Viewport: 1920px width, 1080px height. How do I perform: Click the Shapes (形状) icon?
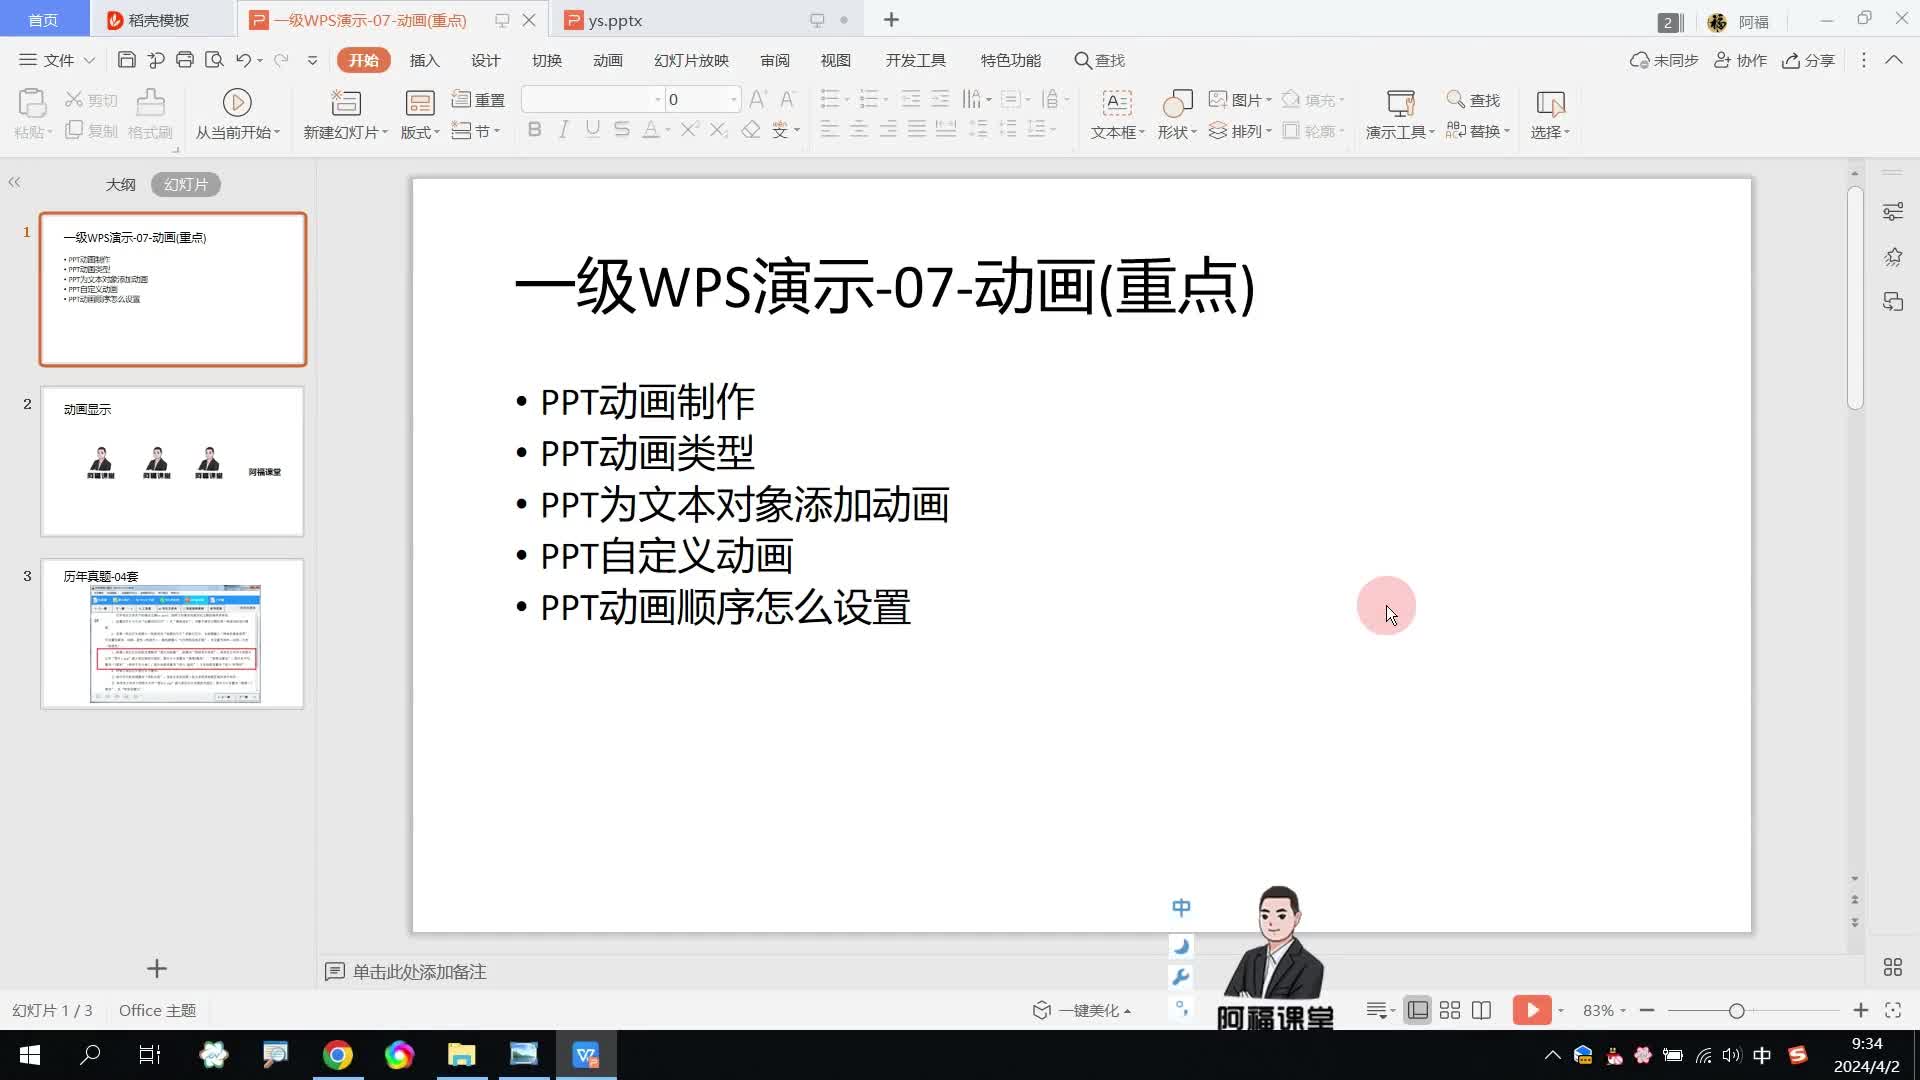tap(1177, 103)
